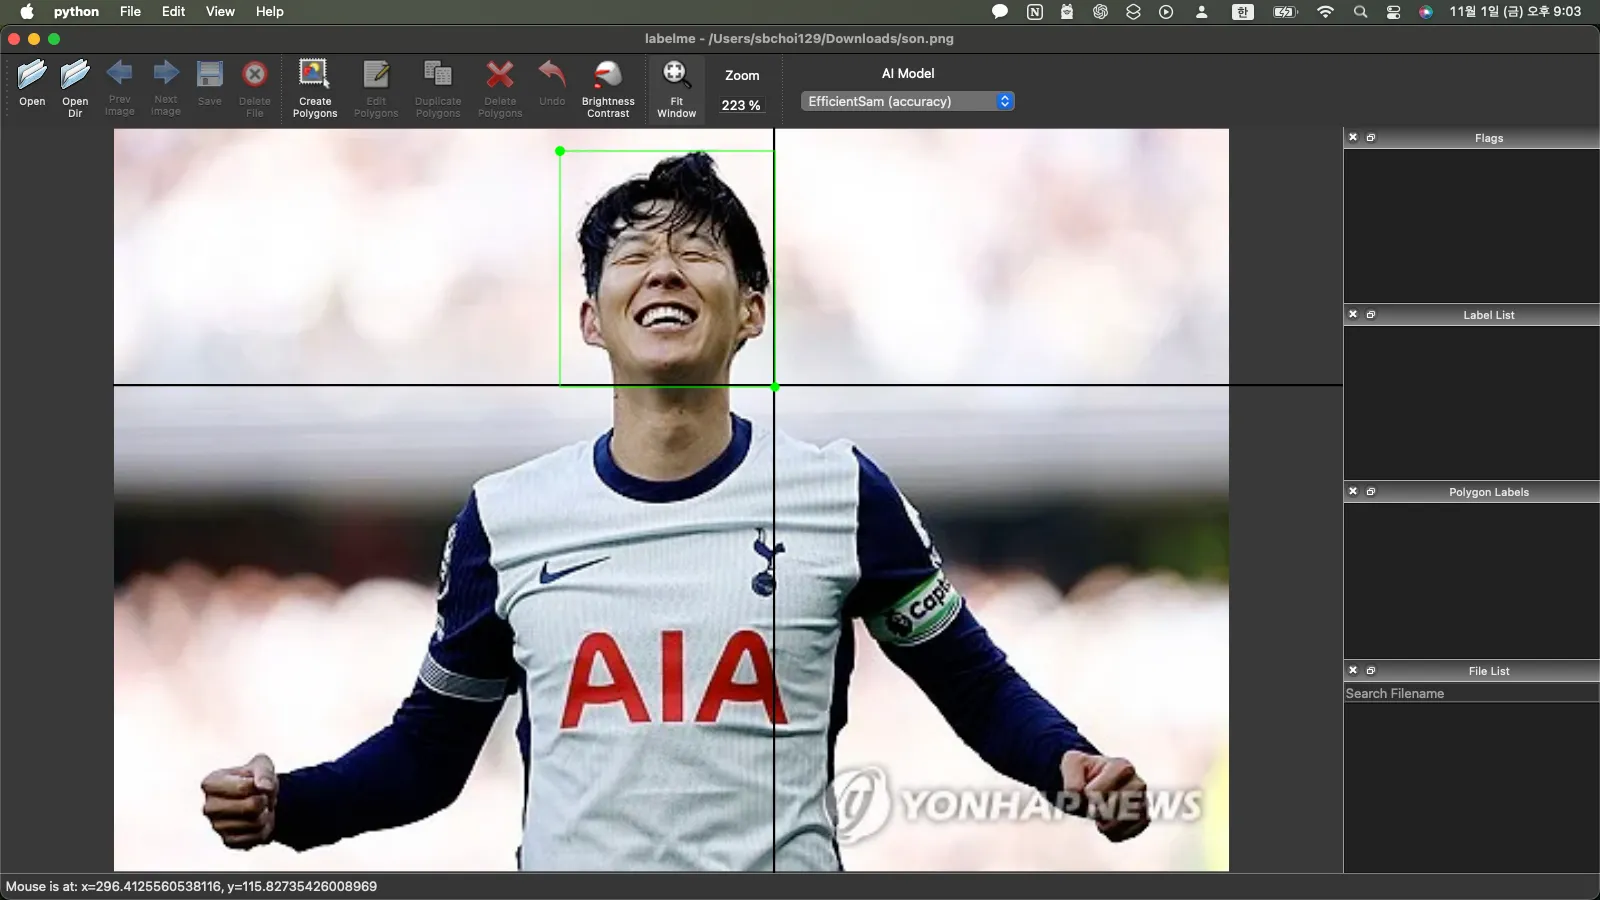Open Control Center in menu bar
Screen dimensions: 1600x900
coord(1393,12)
